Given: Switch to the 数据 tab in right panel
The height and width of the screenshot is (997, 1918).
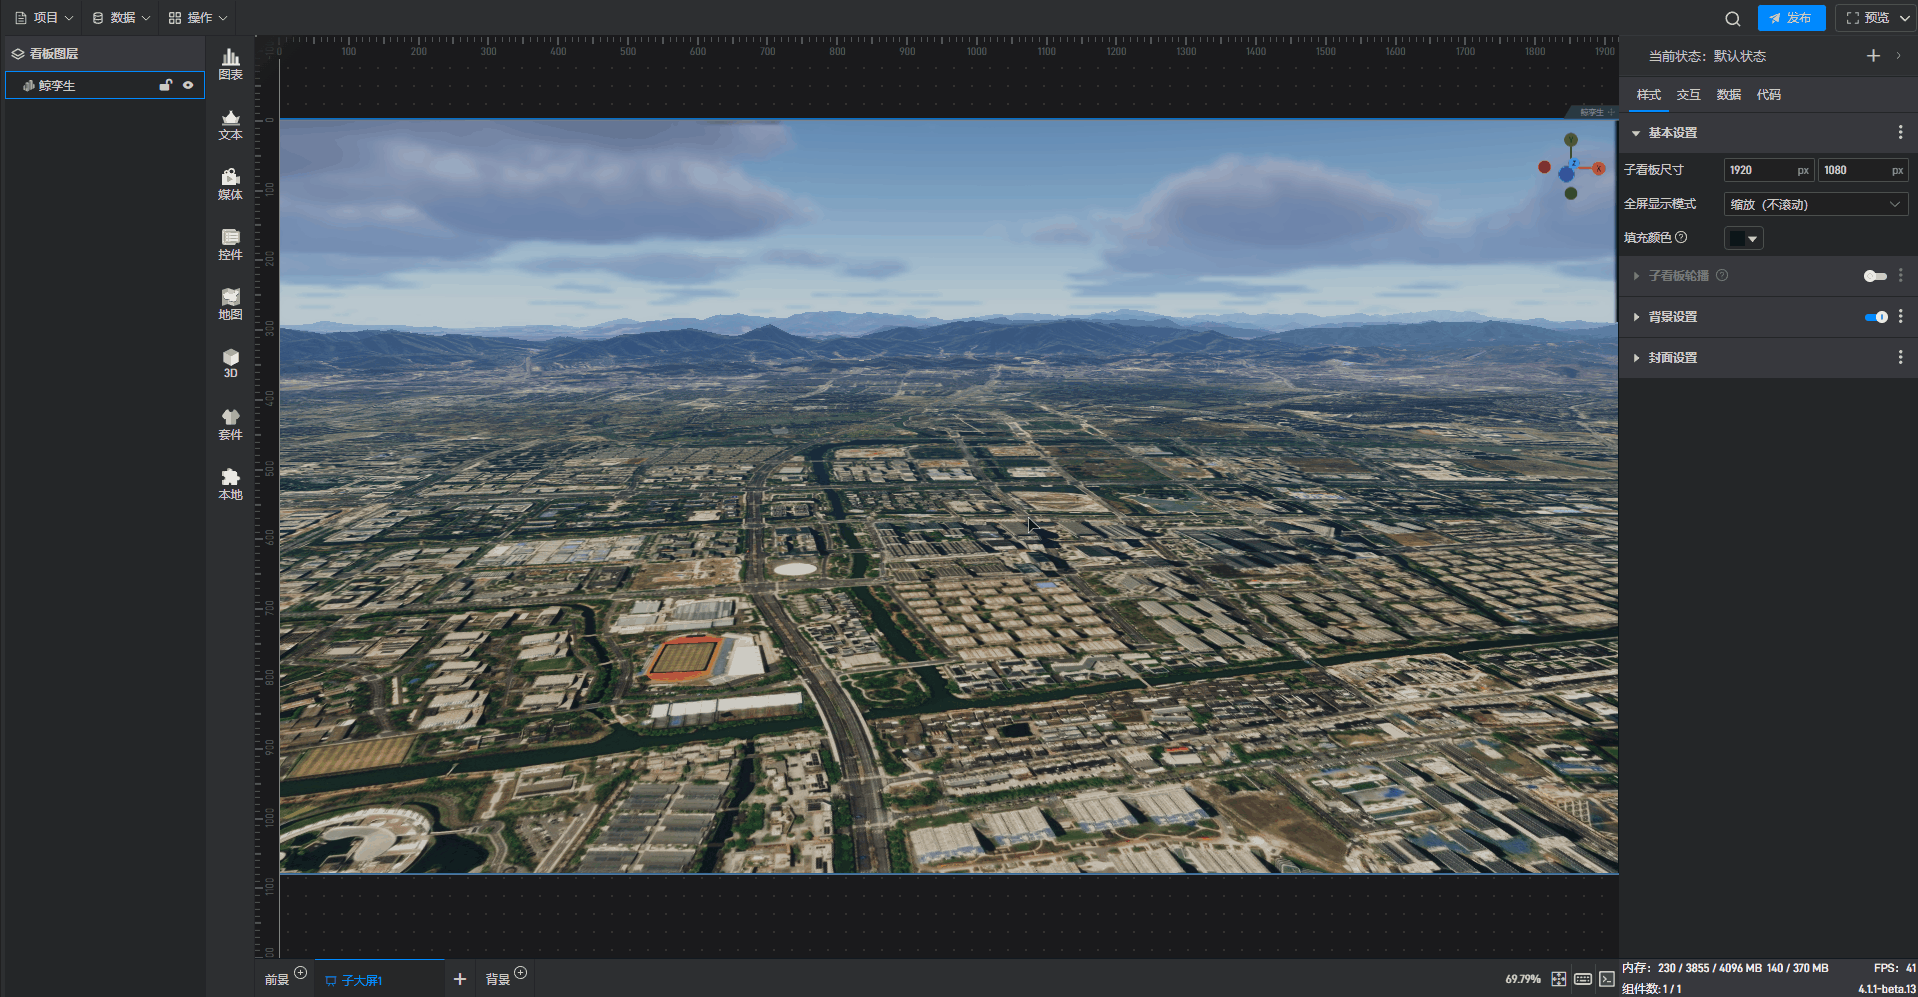Looking at the screenshot, I should pyautogui.click(x=1728, y=95).
